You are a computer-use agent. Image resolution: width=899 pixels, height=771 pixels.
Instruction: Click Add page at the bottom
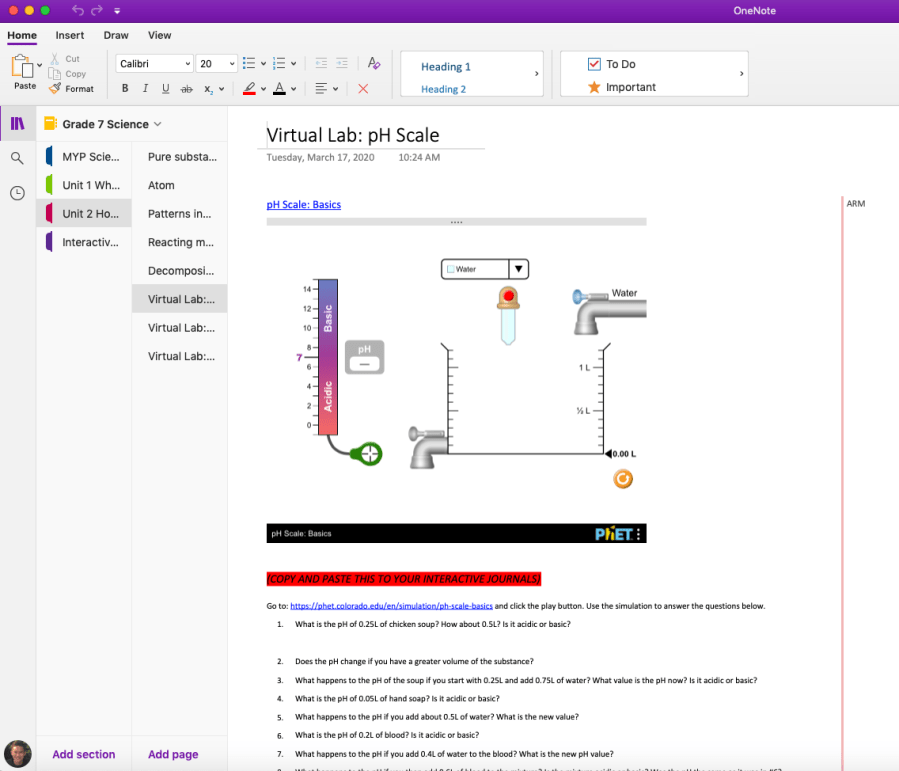click(172, 754)
